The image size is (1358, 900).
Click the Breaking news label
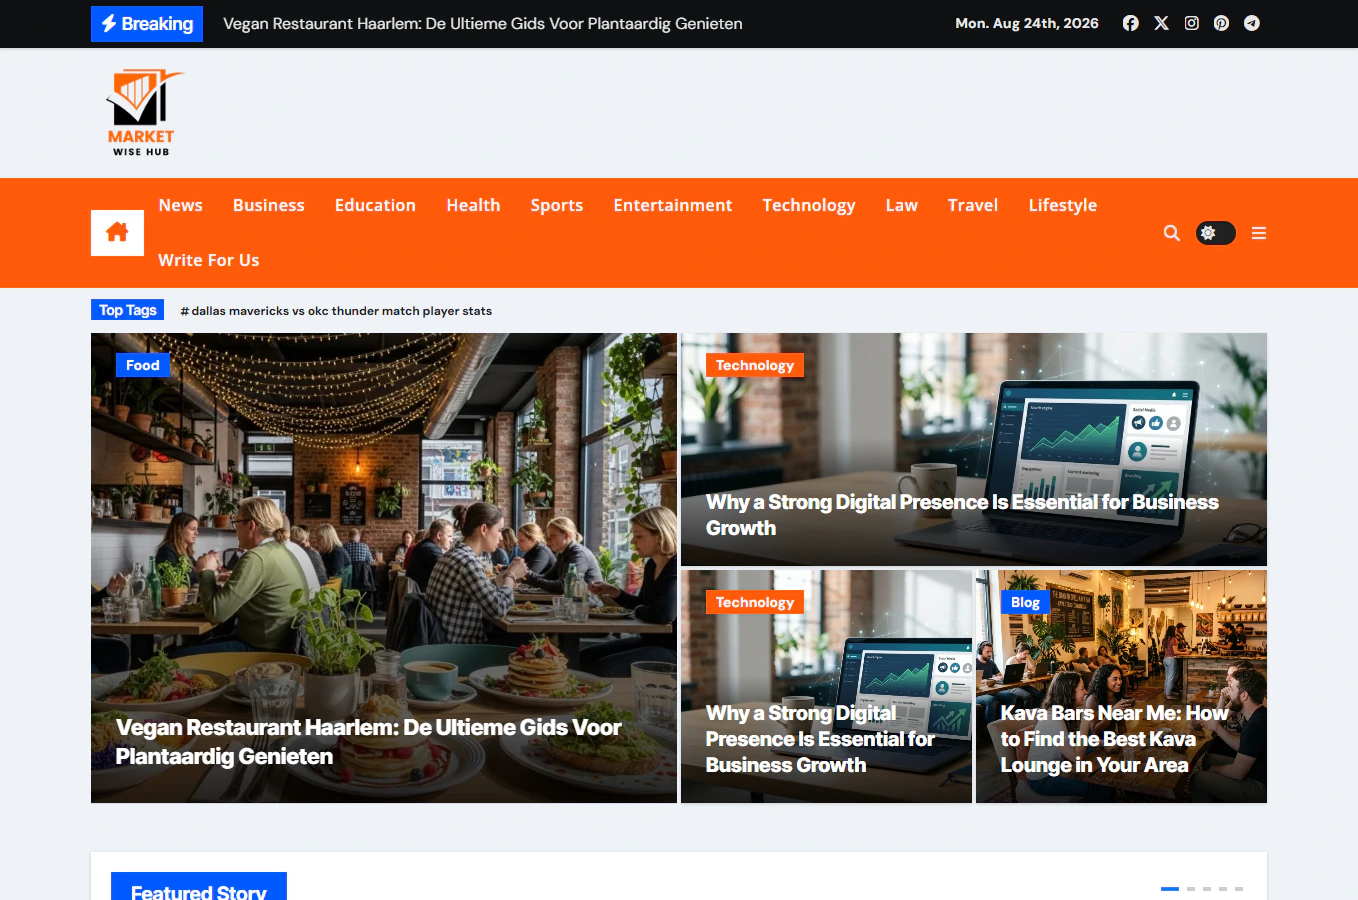click(x=147, y=24)
